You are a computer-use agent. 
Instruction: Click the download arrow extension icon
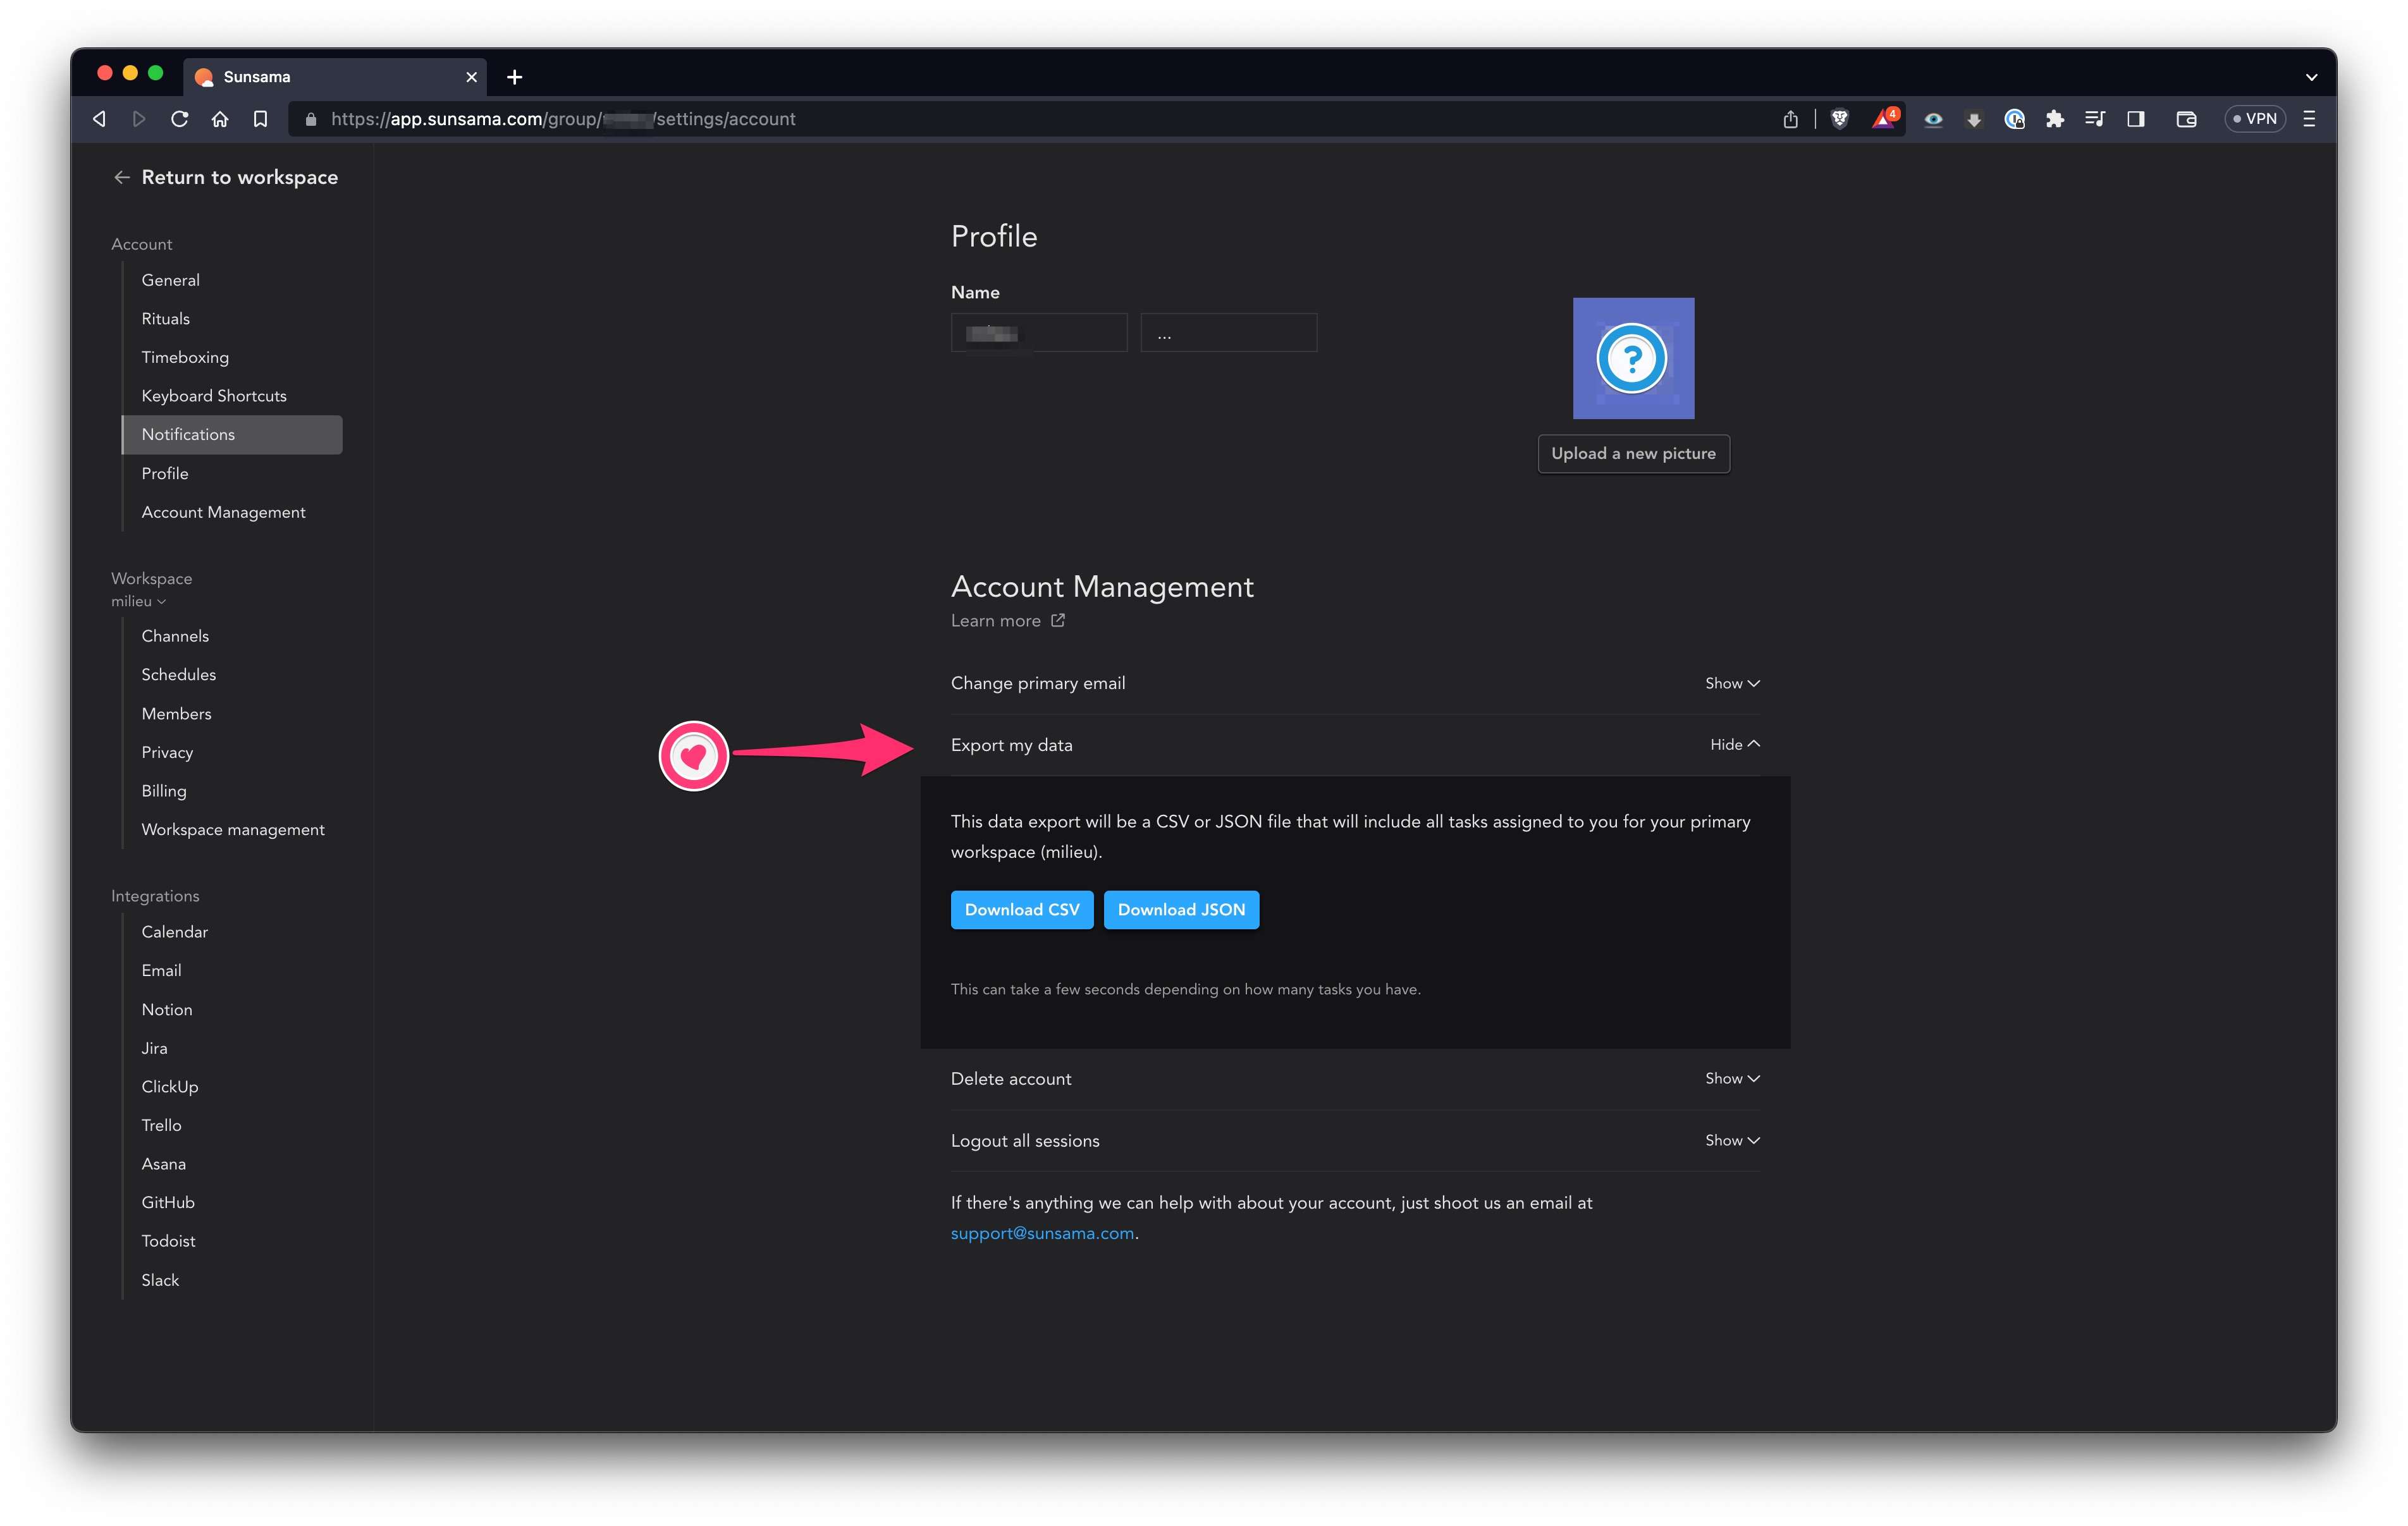[1973, 119]
